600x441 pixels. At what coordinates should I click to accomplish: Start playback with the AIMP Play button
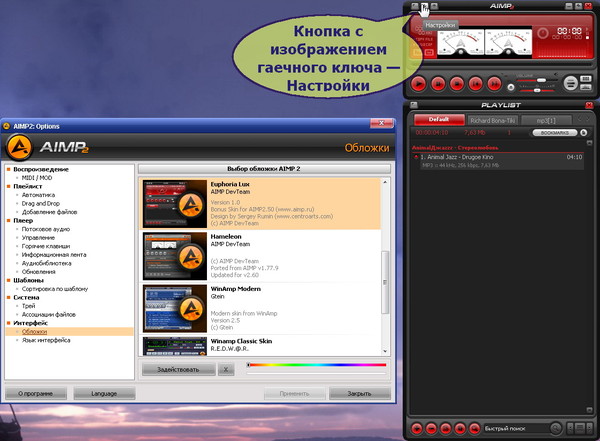(x=418, y=83)
